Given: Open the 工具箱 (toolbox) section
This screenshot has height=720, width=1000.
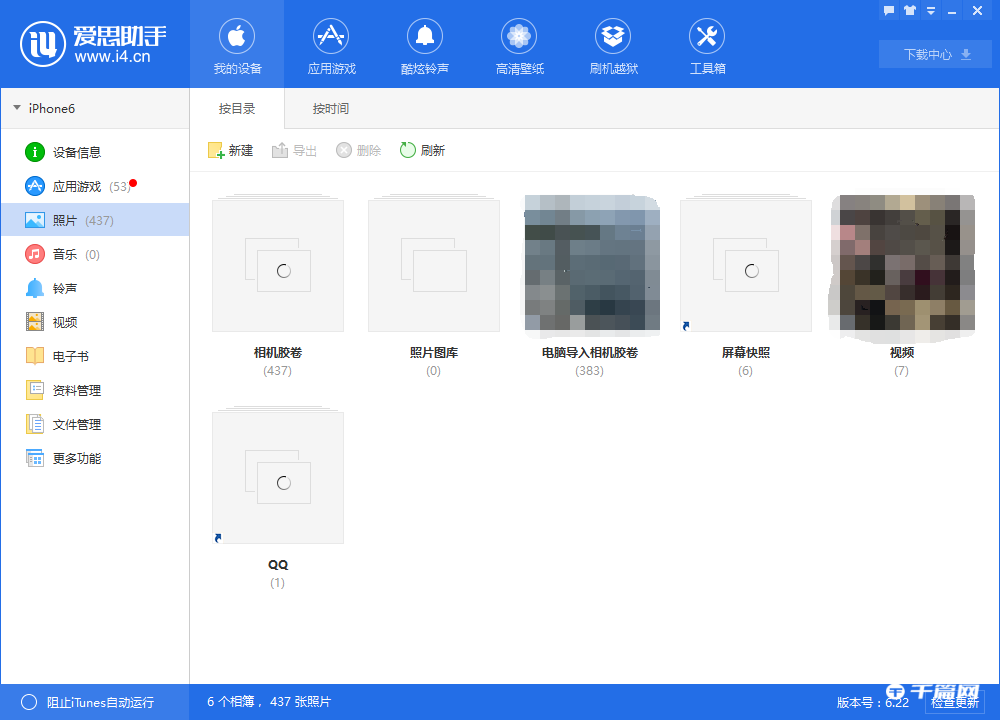Looking at the screenshot, I should pyautogui.click(x=707, y=45).
